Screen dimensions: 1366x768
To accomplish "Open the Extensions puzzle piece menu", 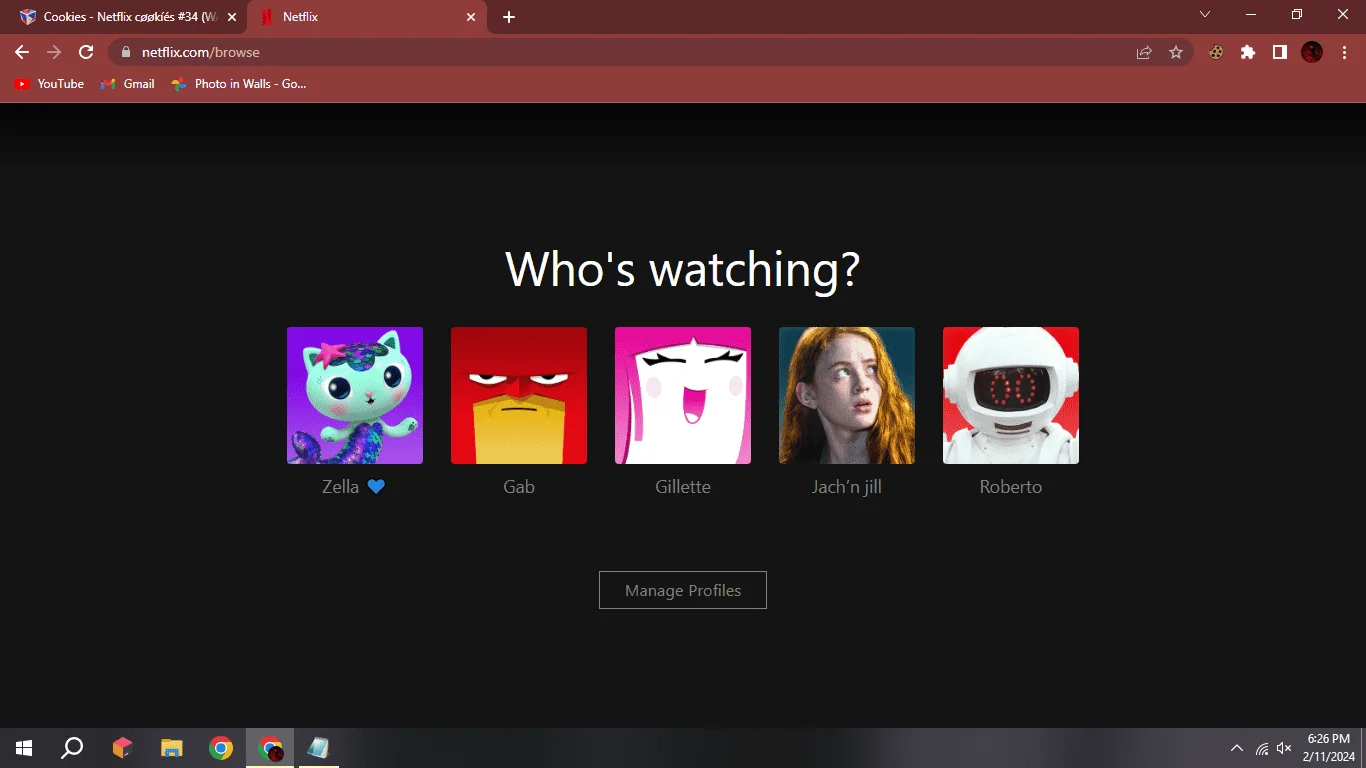I will point(1248,52).
